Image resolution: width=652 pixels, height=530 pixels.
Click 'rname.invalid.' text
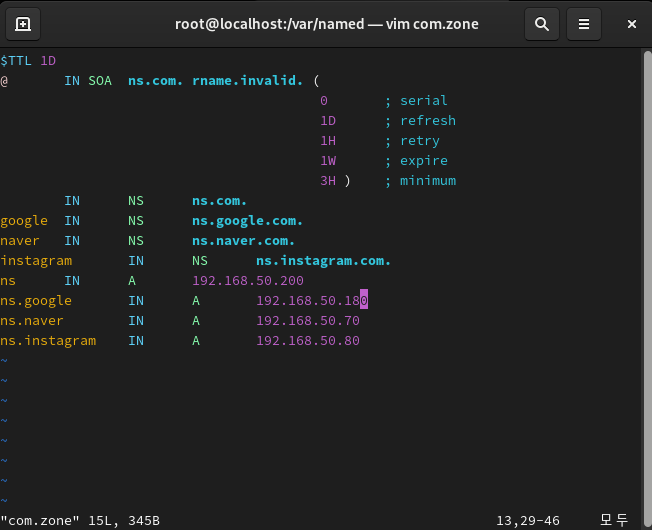pos(247,81)
